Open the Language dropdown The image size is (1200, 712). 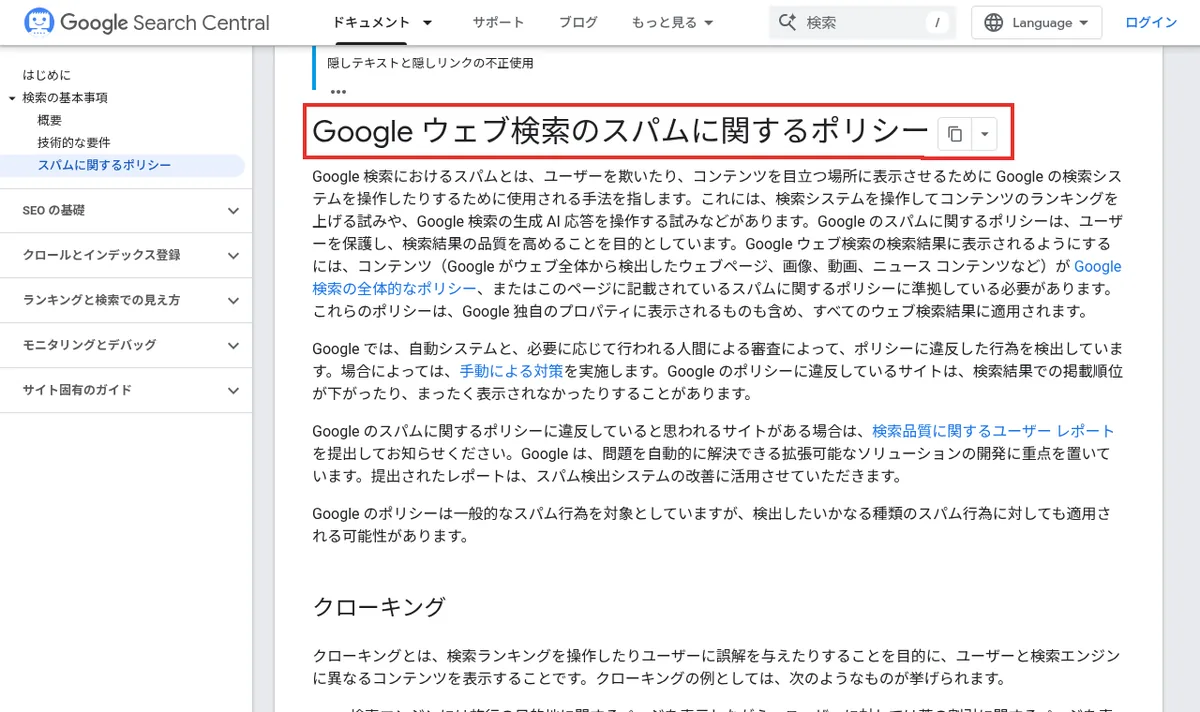pyautogui.click(x=1036, y=22)
